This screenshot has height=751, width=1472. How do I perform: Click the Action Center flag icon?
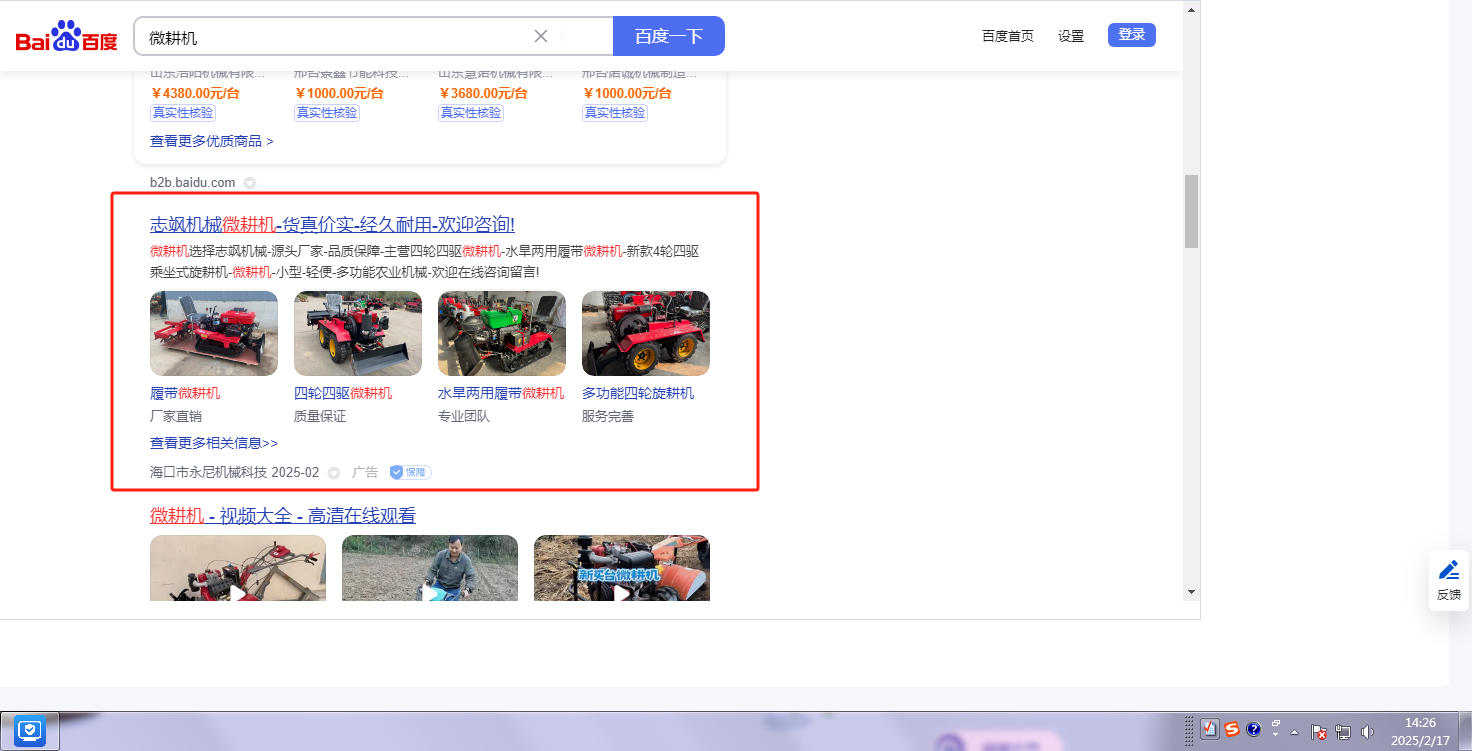click(1319, 732)
